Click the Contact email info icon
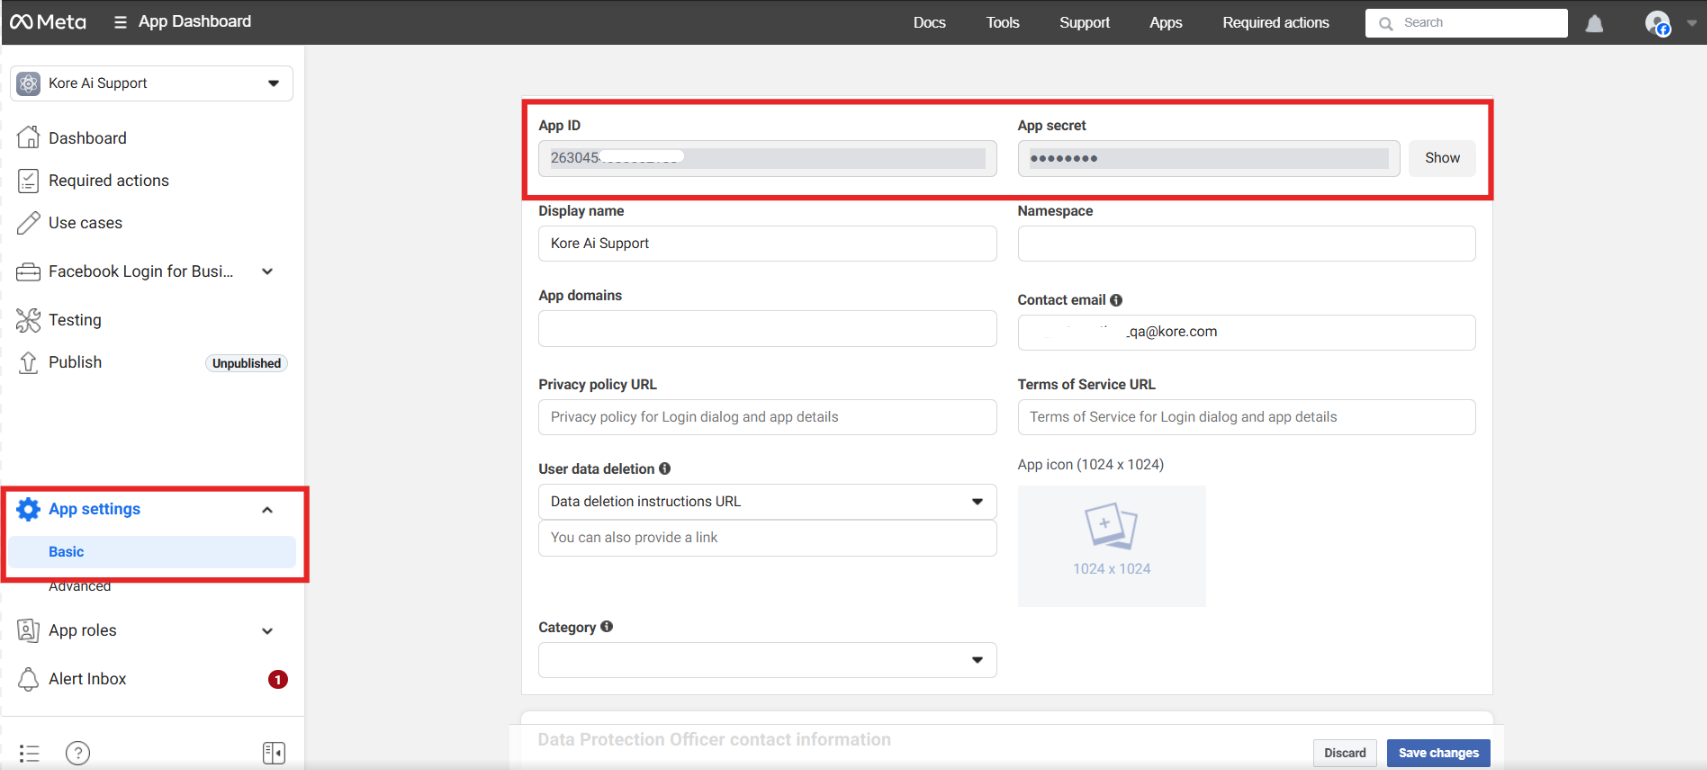 click(x=1116, y=300)
